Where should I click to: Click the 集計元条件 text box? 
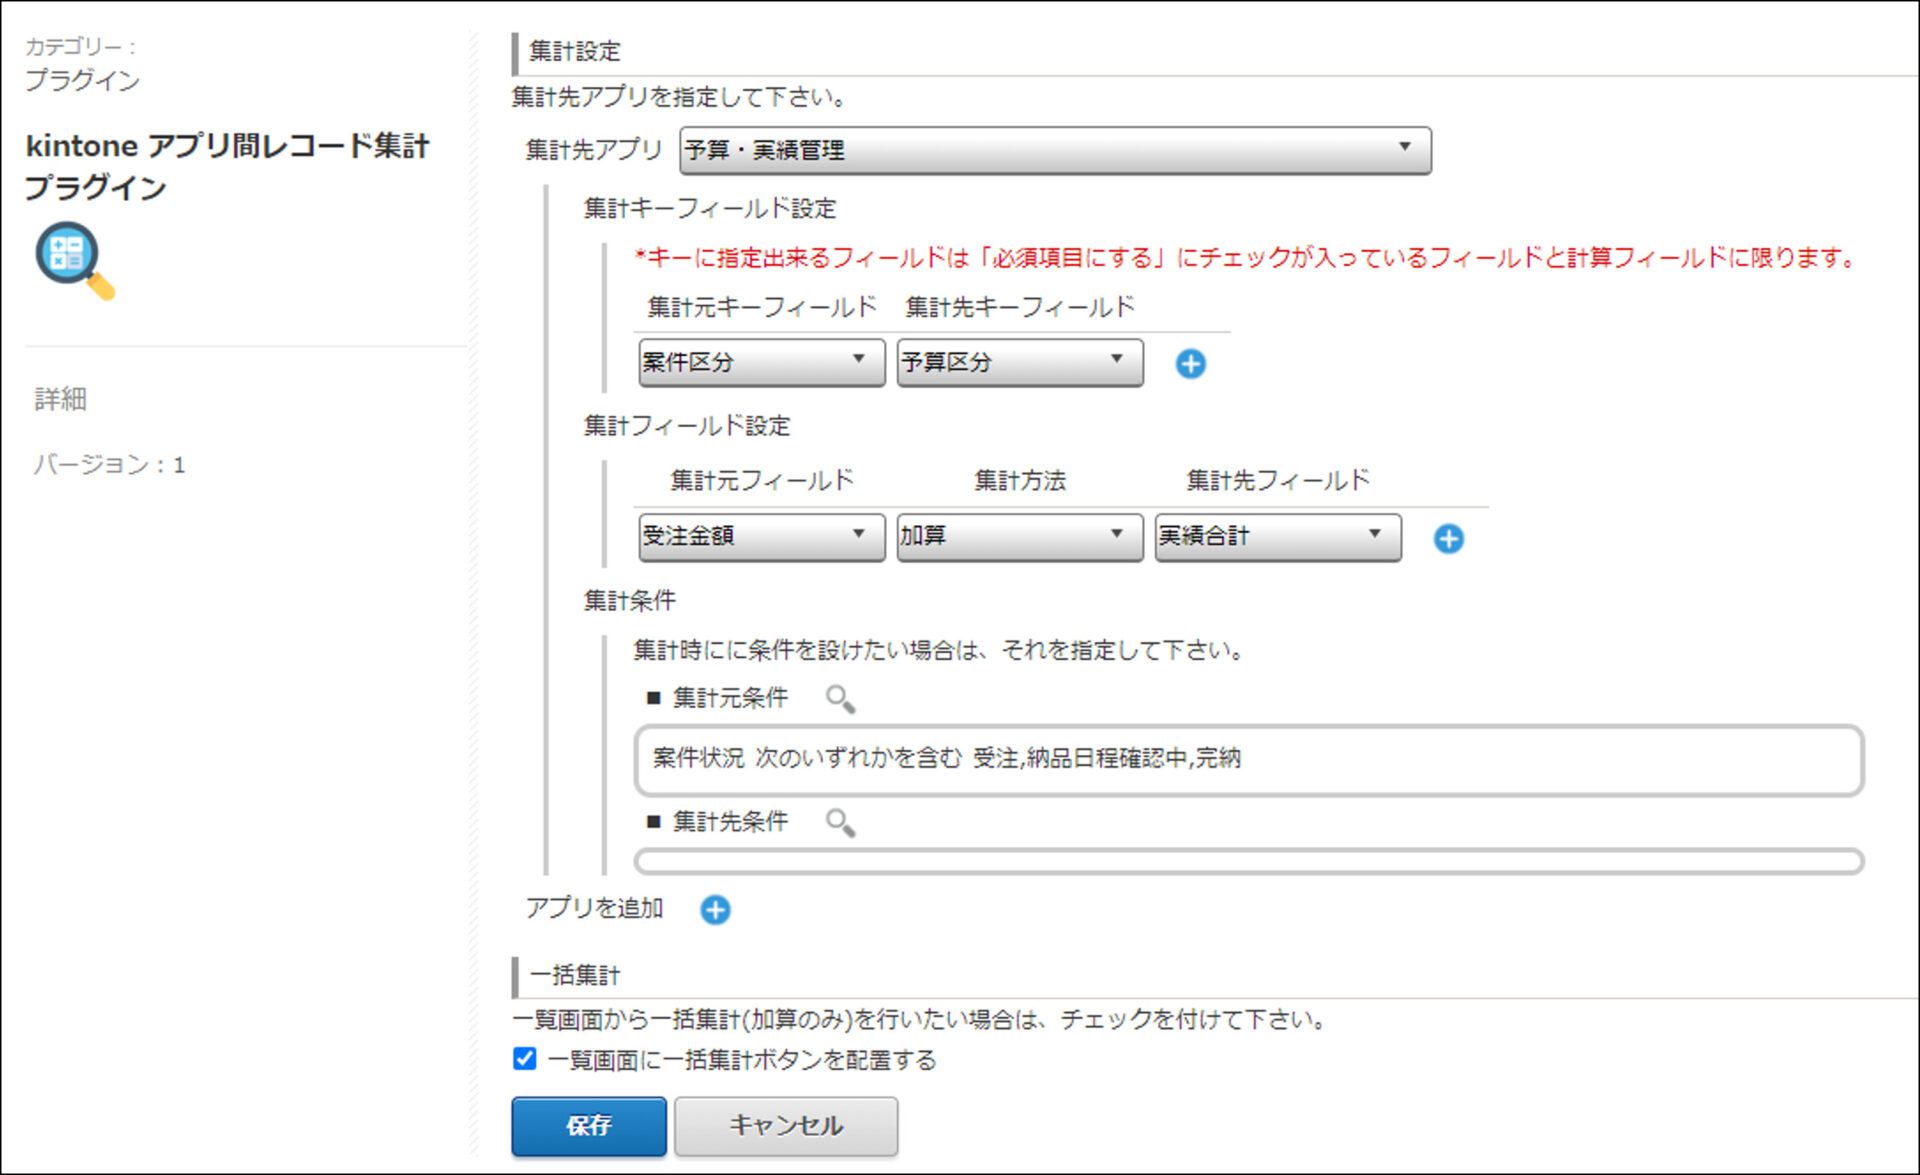click(x=1249, y=760)
